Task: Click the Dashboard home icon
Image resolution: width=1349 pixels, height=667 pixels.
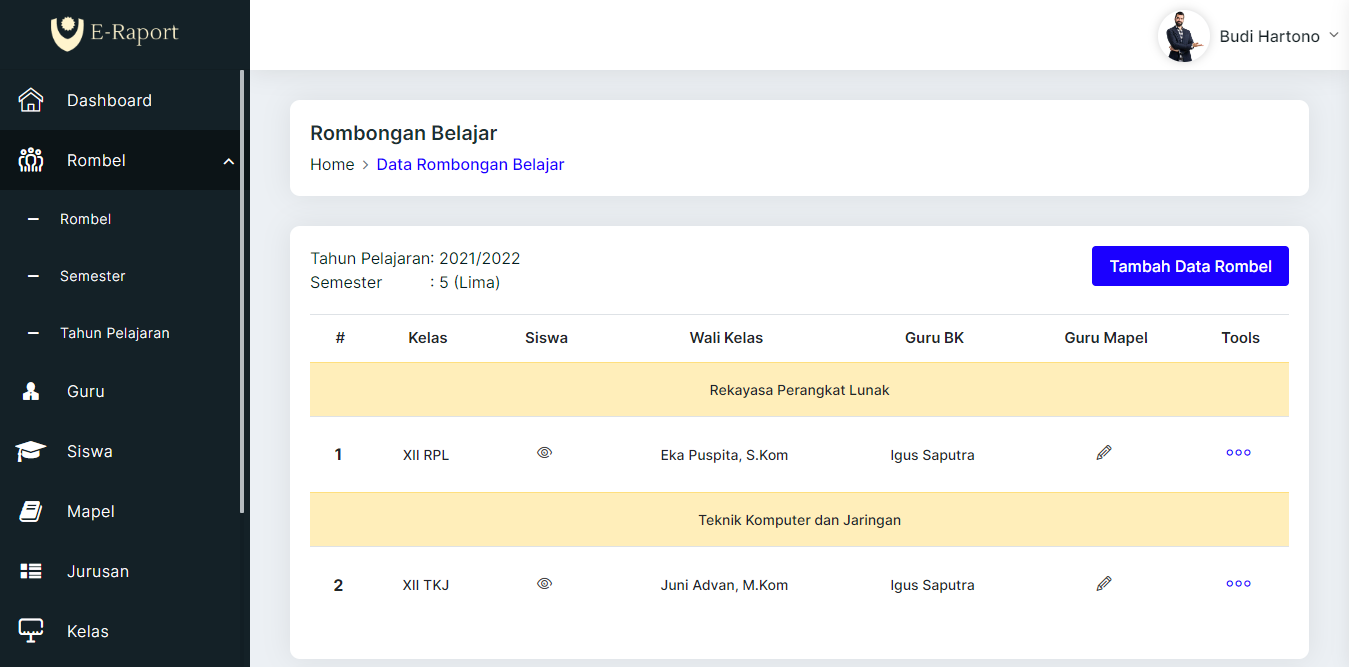Action: 31,100
